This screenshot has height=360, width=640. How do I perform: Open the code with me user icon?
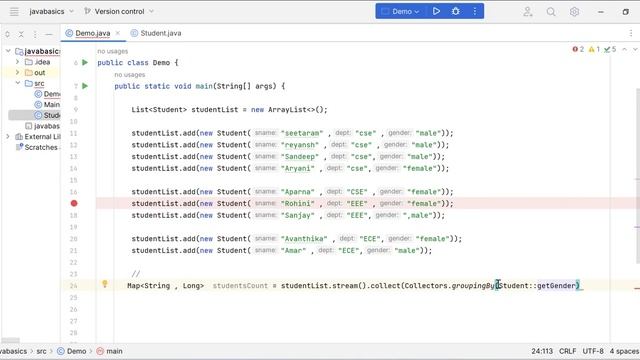point(528,12)
